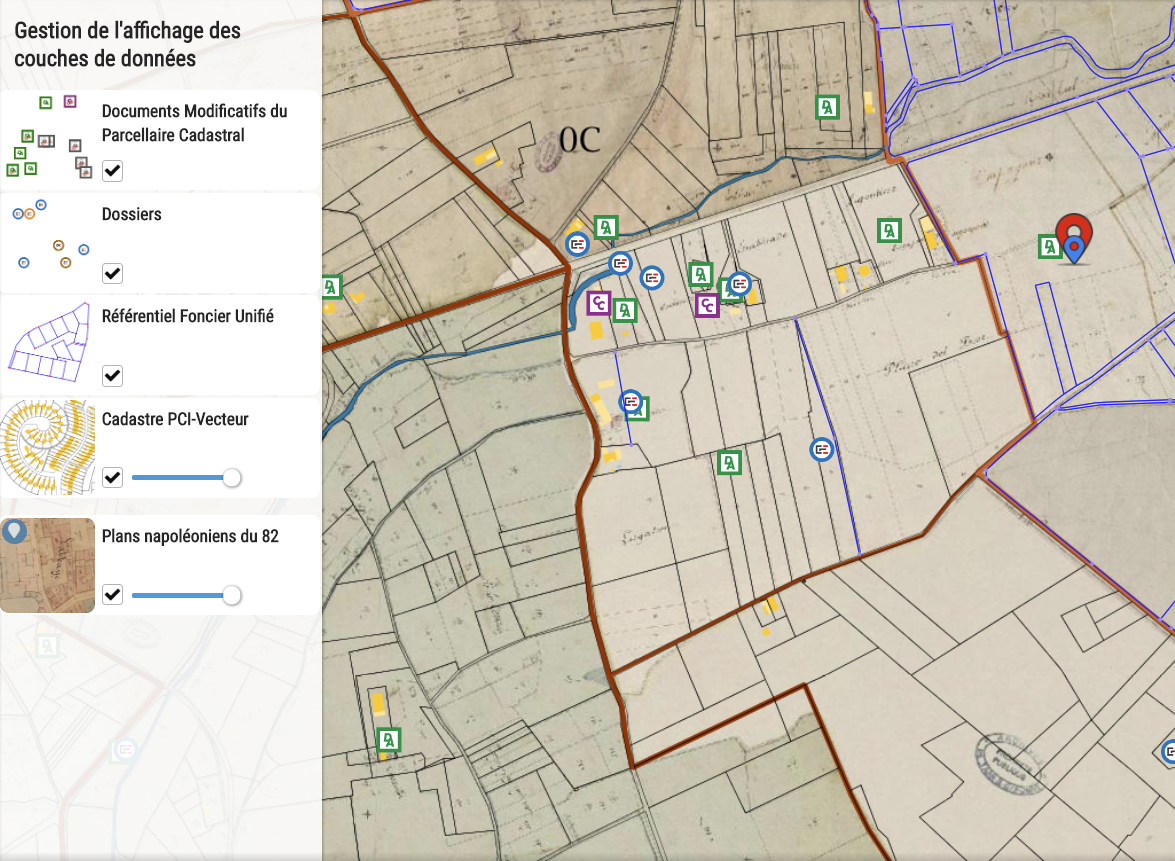Click the green document marker at the map's left edge
Viewport: 1175px width, 861px height.
click(x=331, y=288)
